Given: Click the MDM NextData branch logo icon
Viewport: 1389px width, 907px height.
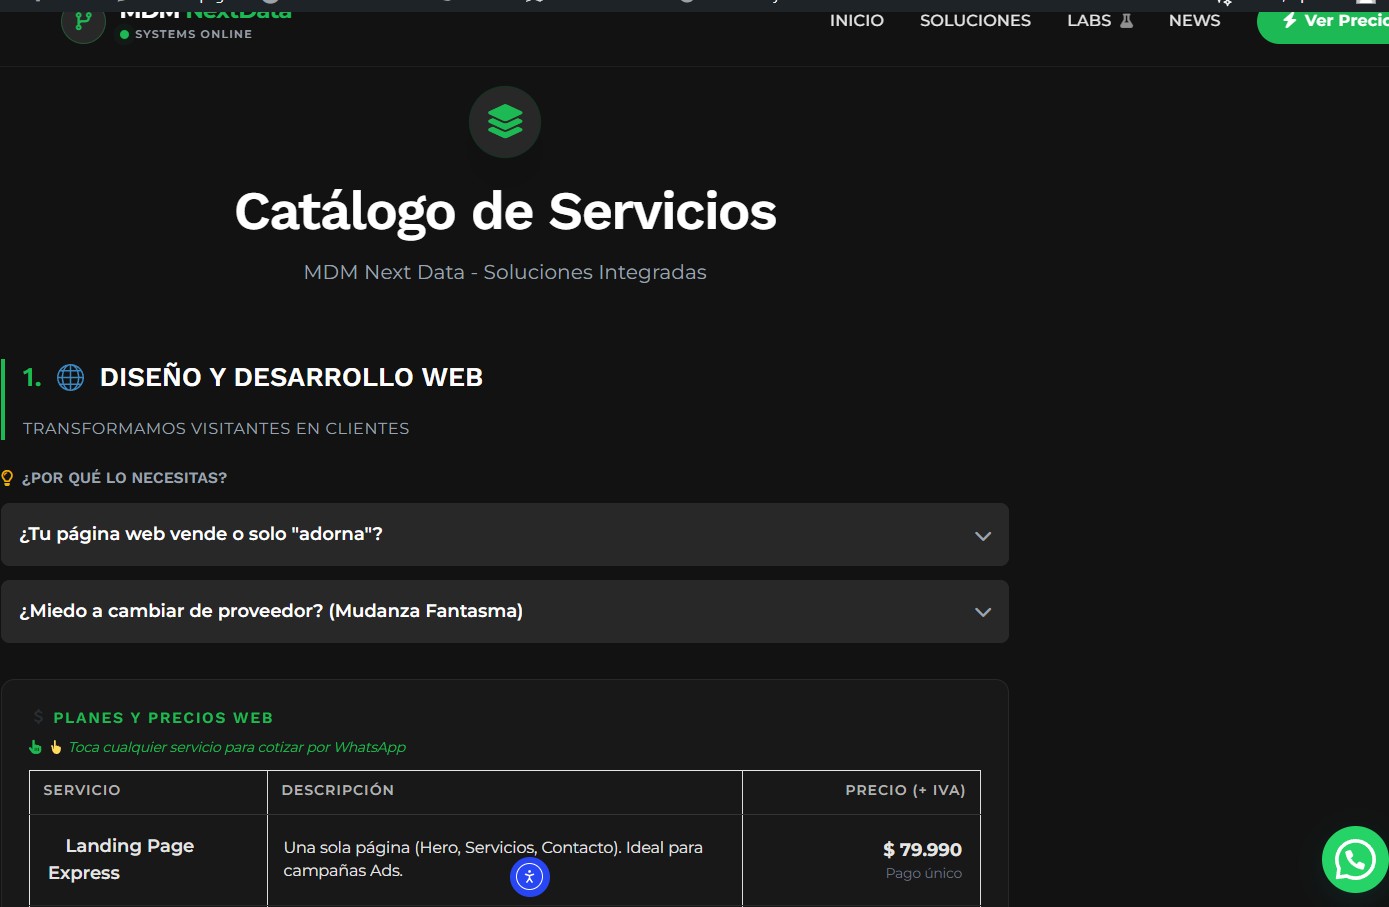Looking at the screenshot, I should click(x=83, y=22).
